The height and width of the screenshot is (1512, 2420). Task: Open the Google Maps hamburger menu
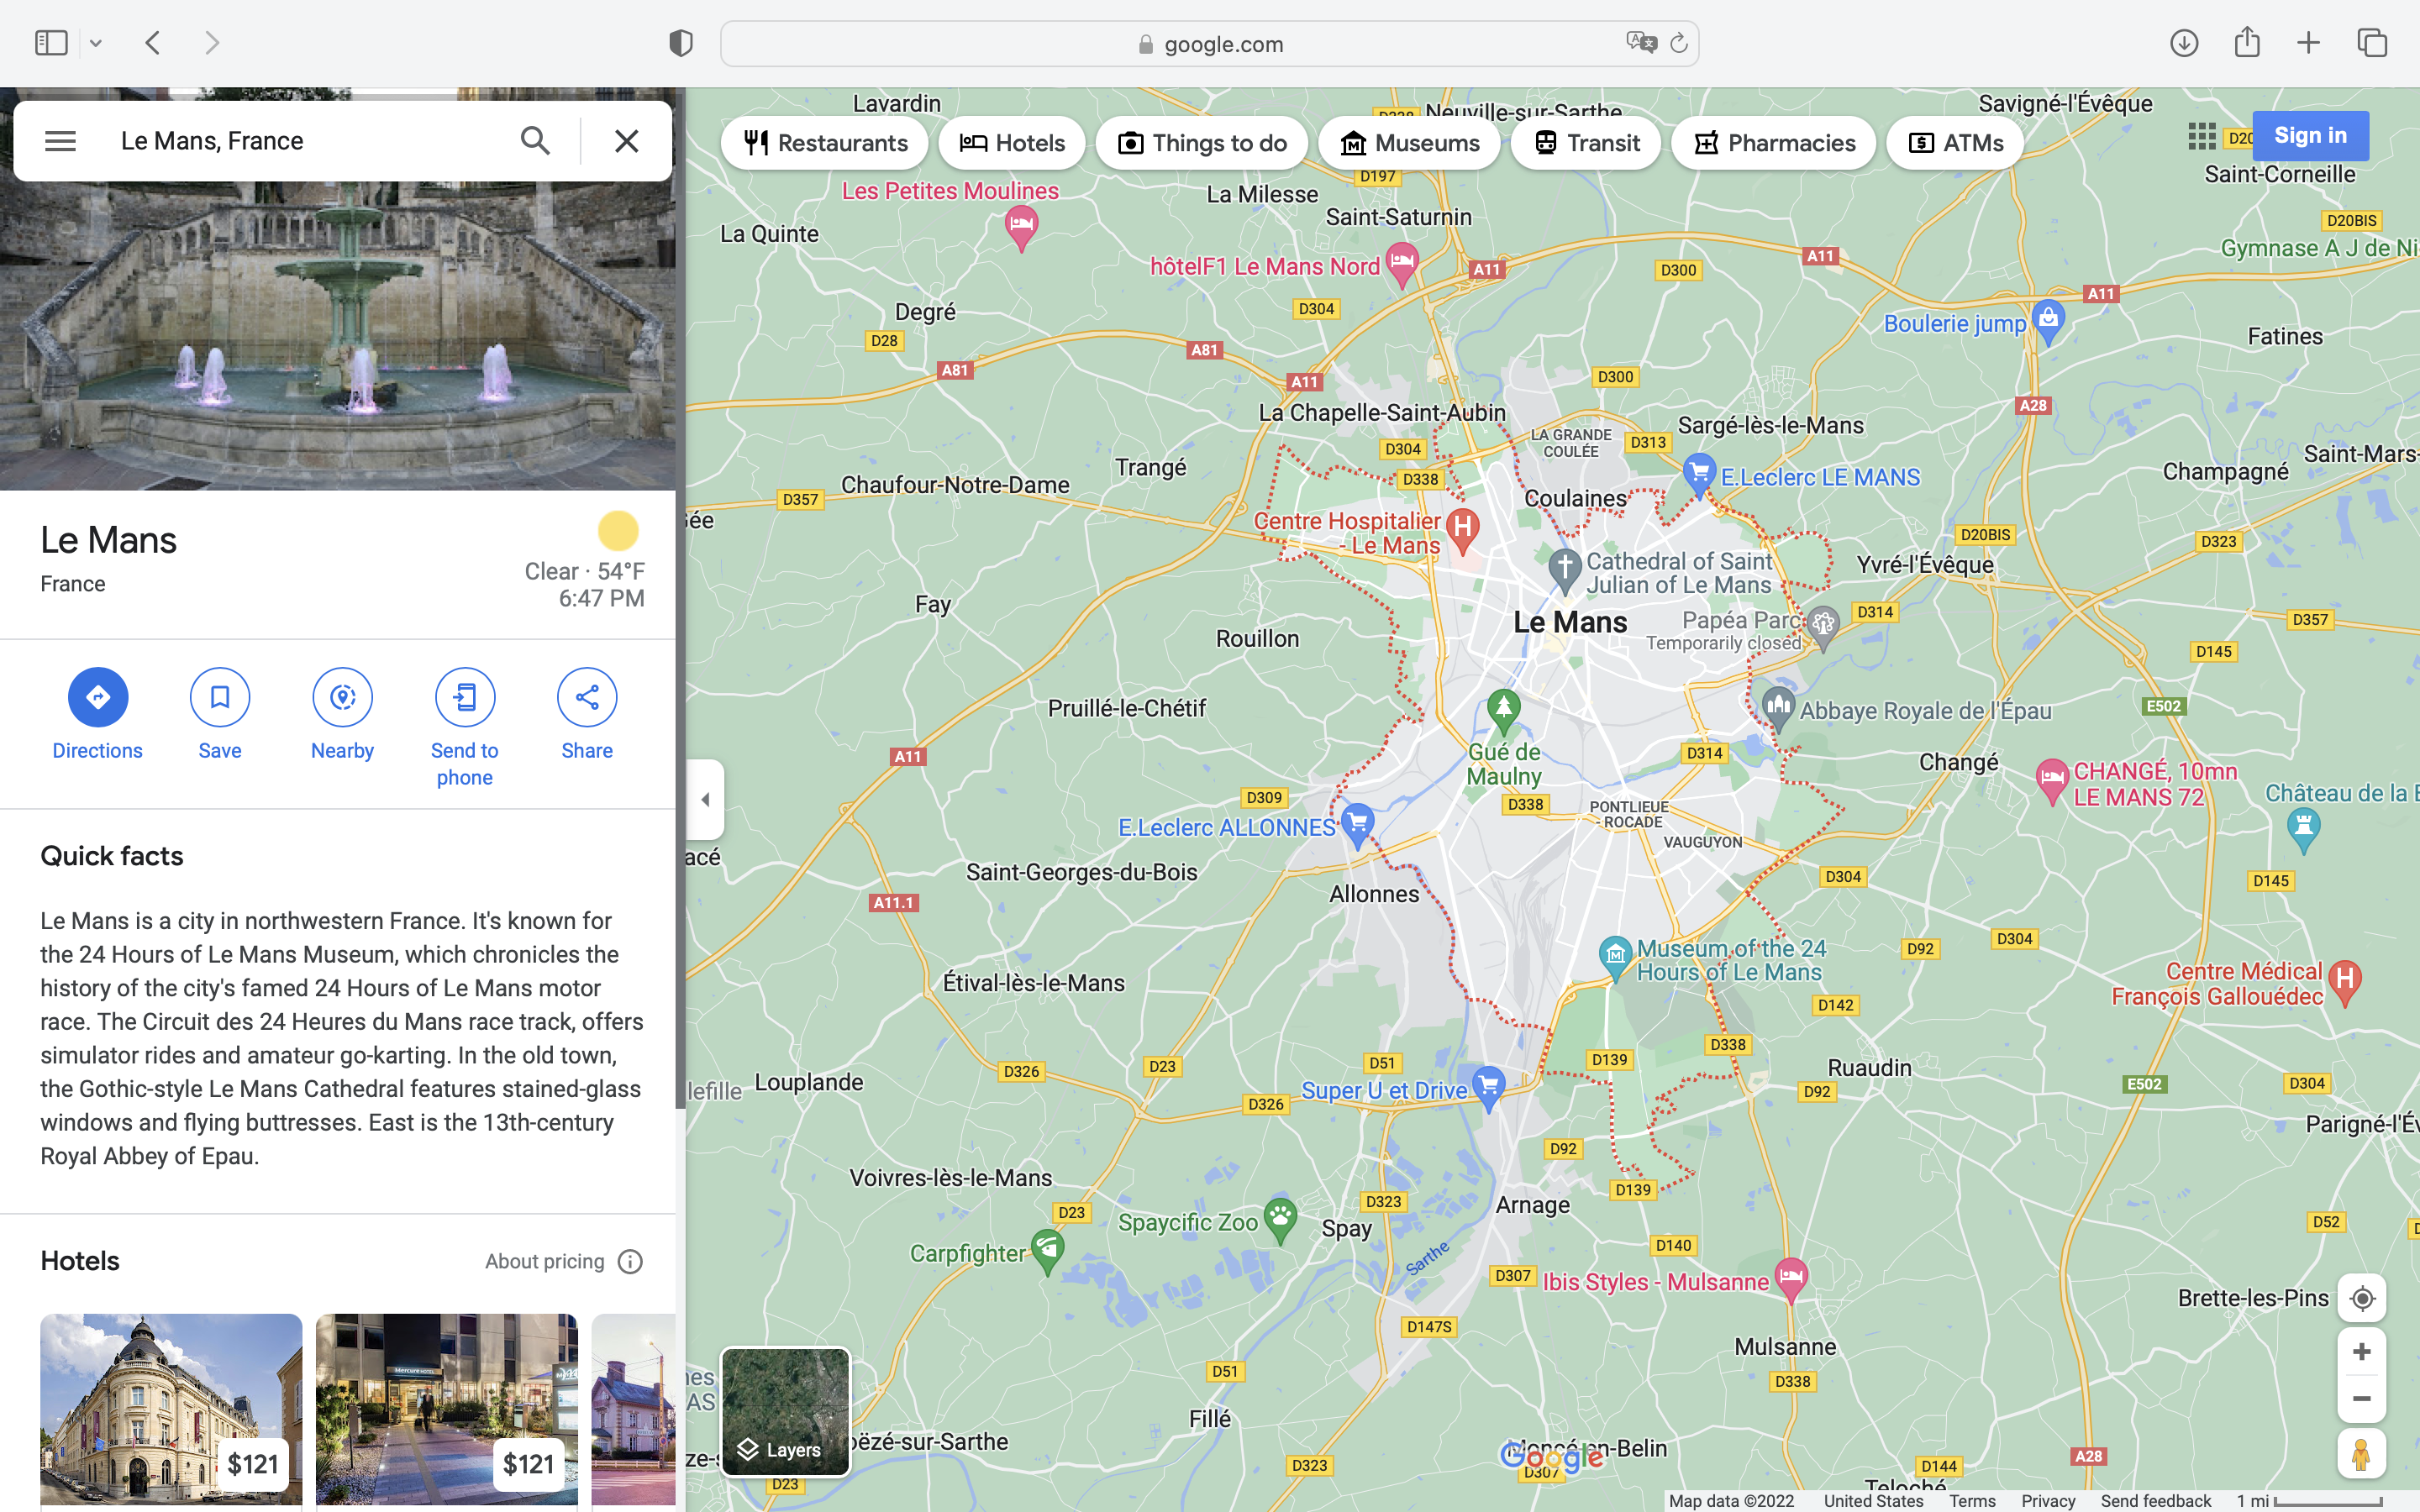[x=60, y=141]
